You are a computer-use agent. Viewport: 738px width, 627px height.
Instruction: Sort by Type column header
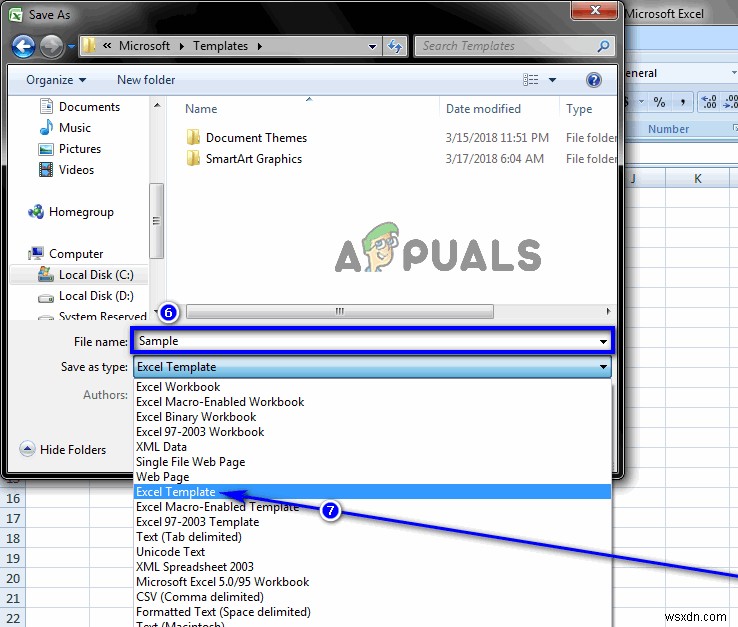tap(579, 109)
